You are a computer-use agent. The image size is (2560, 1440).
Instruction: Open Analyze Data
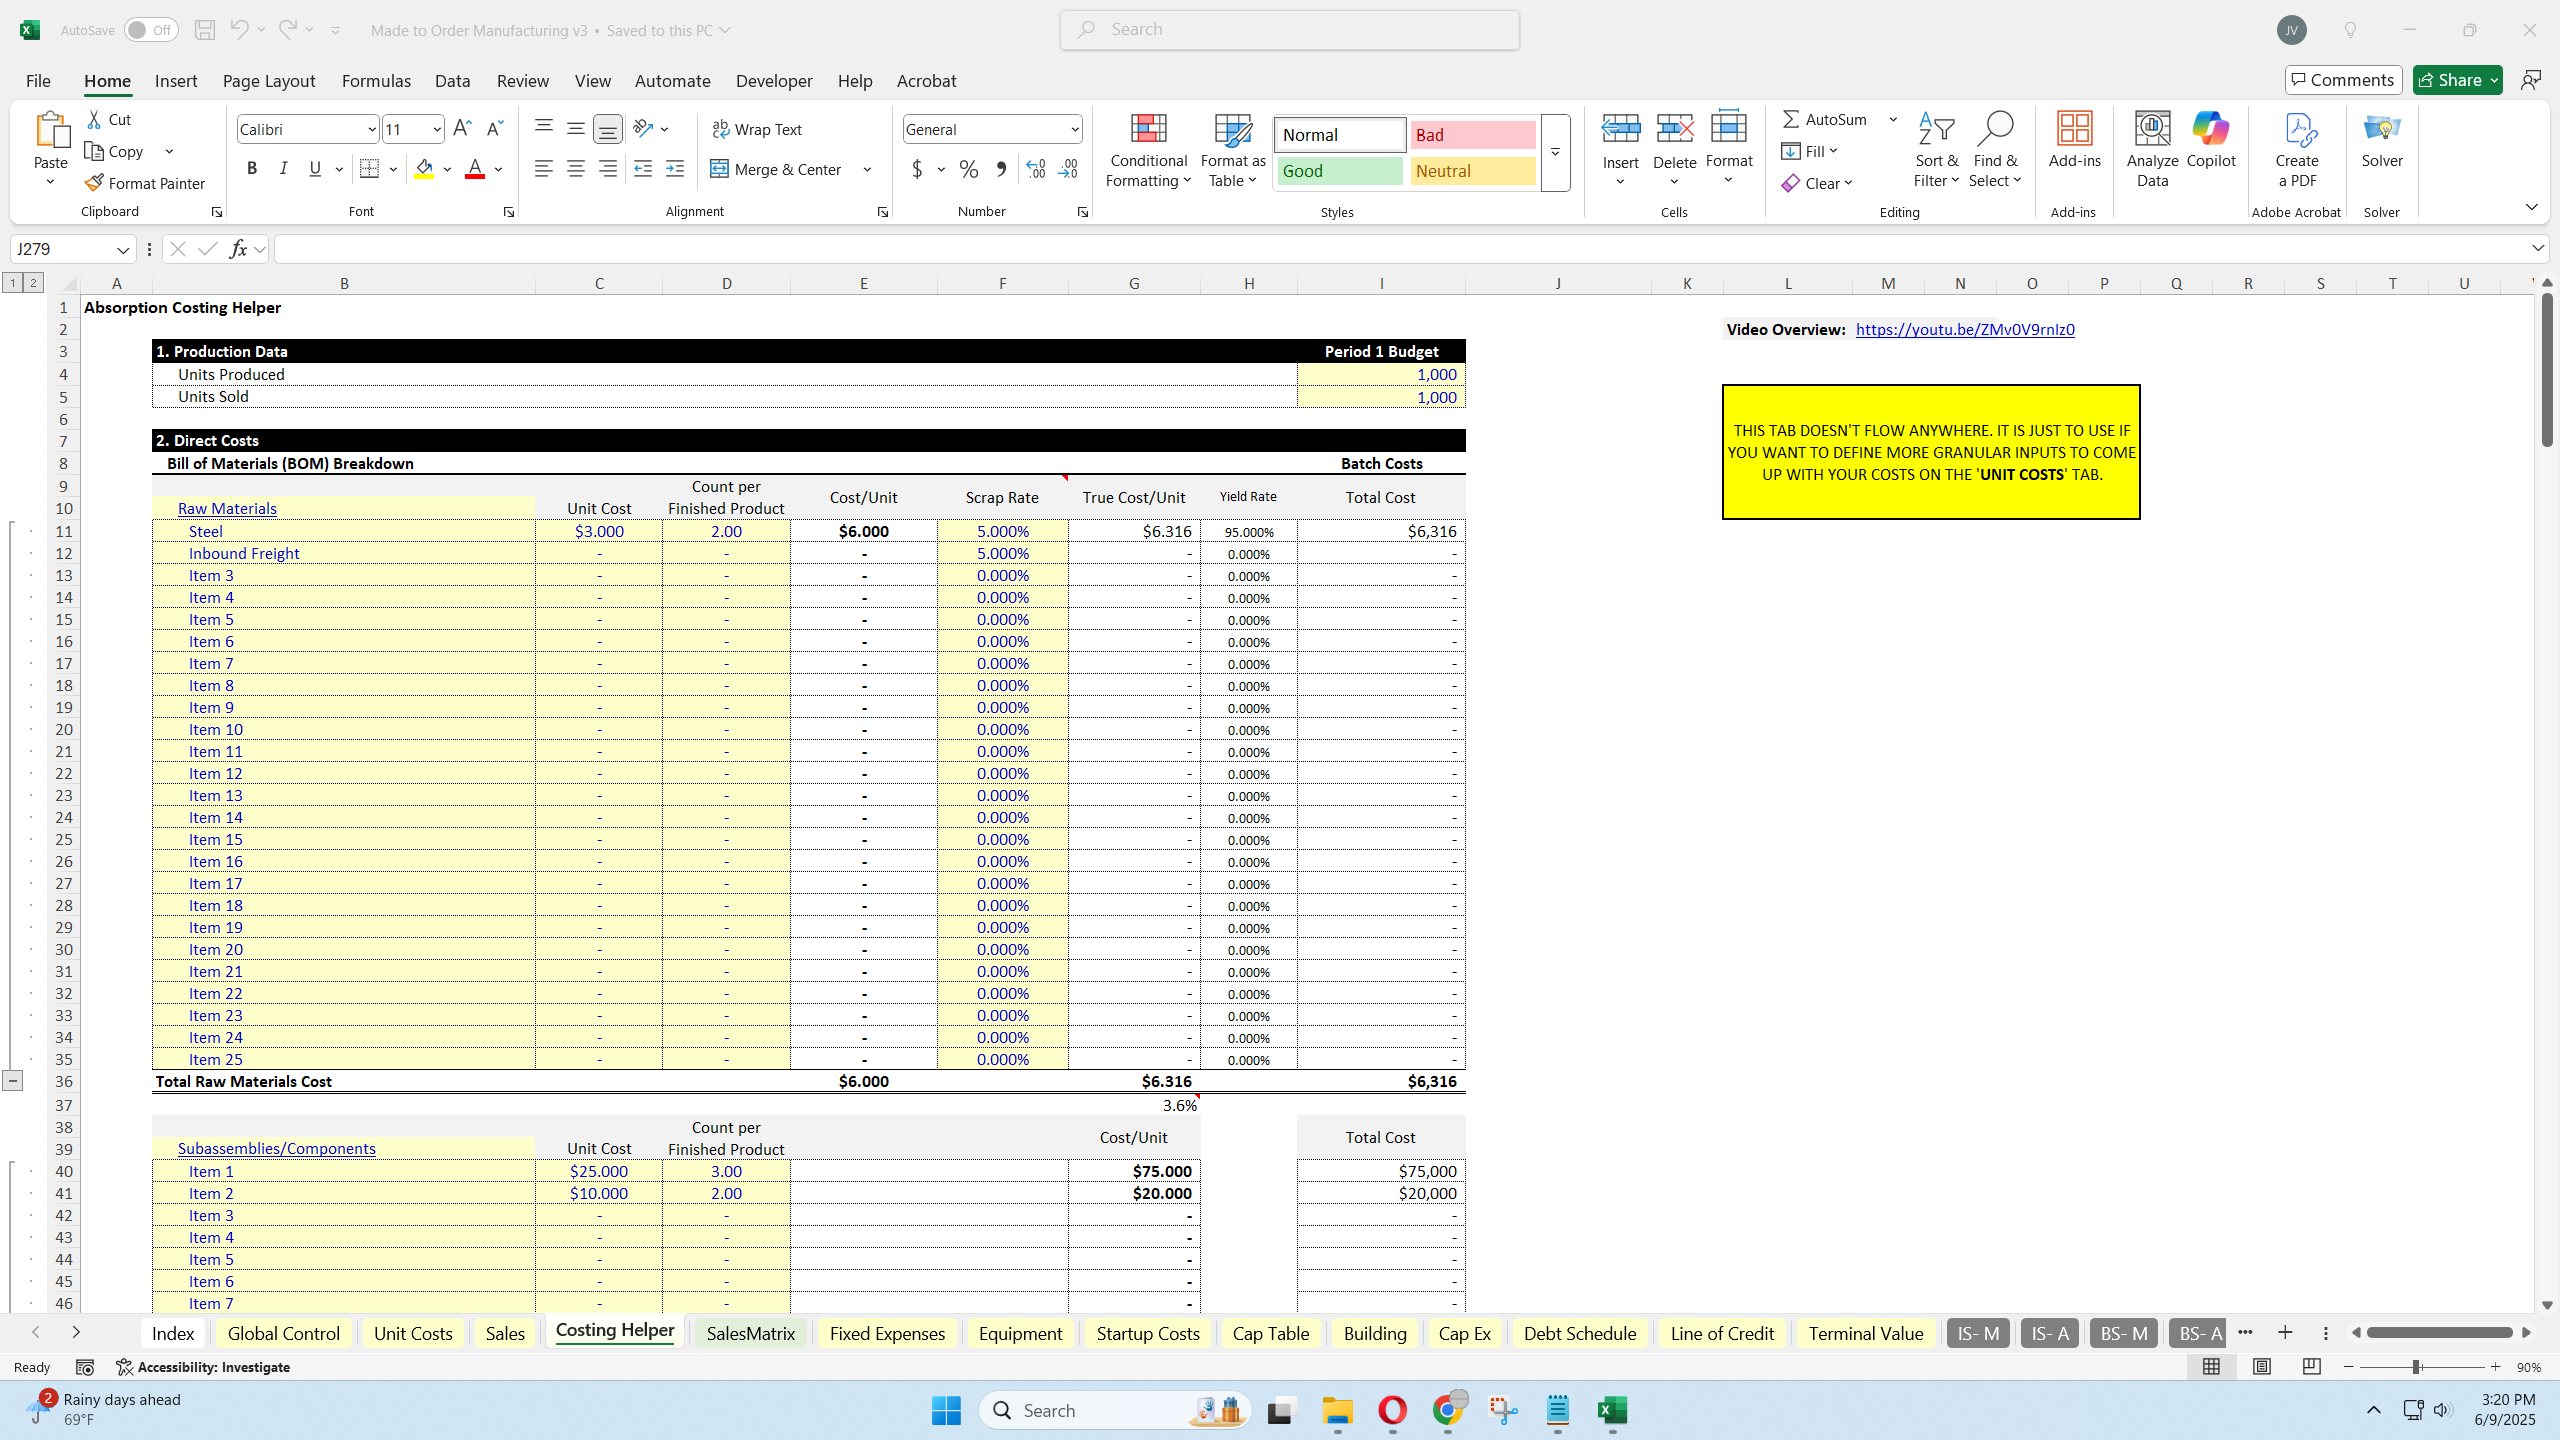click(2151, 148)
